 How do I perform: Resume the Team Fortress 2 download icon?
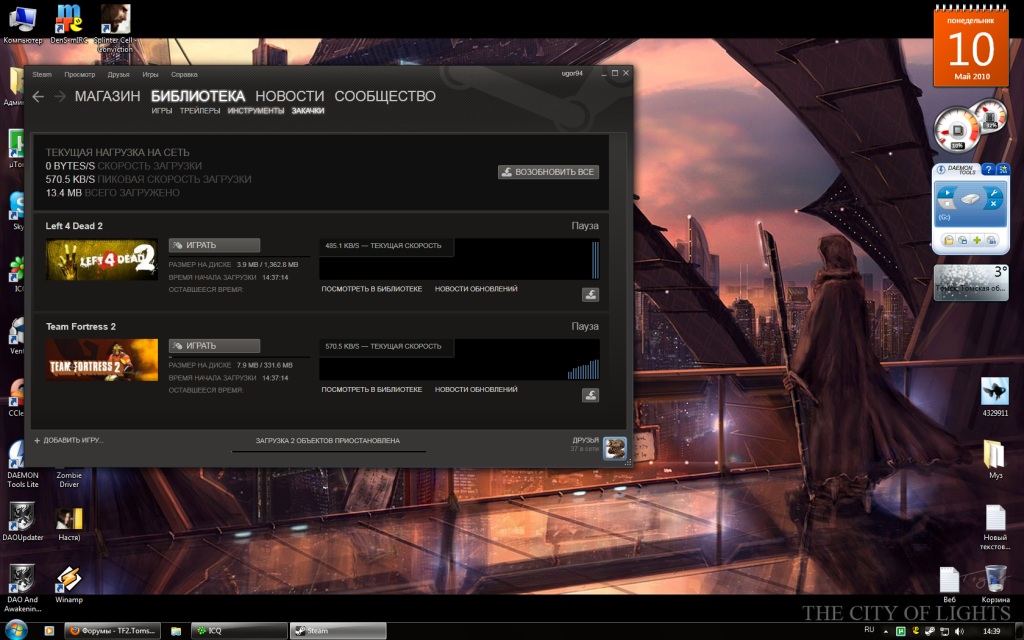(590, 395)
